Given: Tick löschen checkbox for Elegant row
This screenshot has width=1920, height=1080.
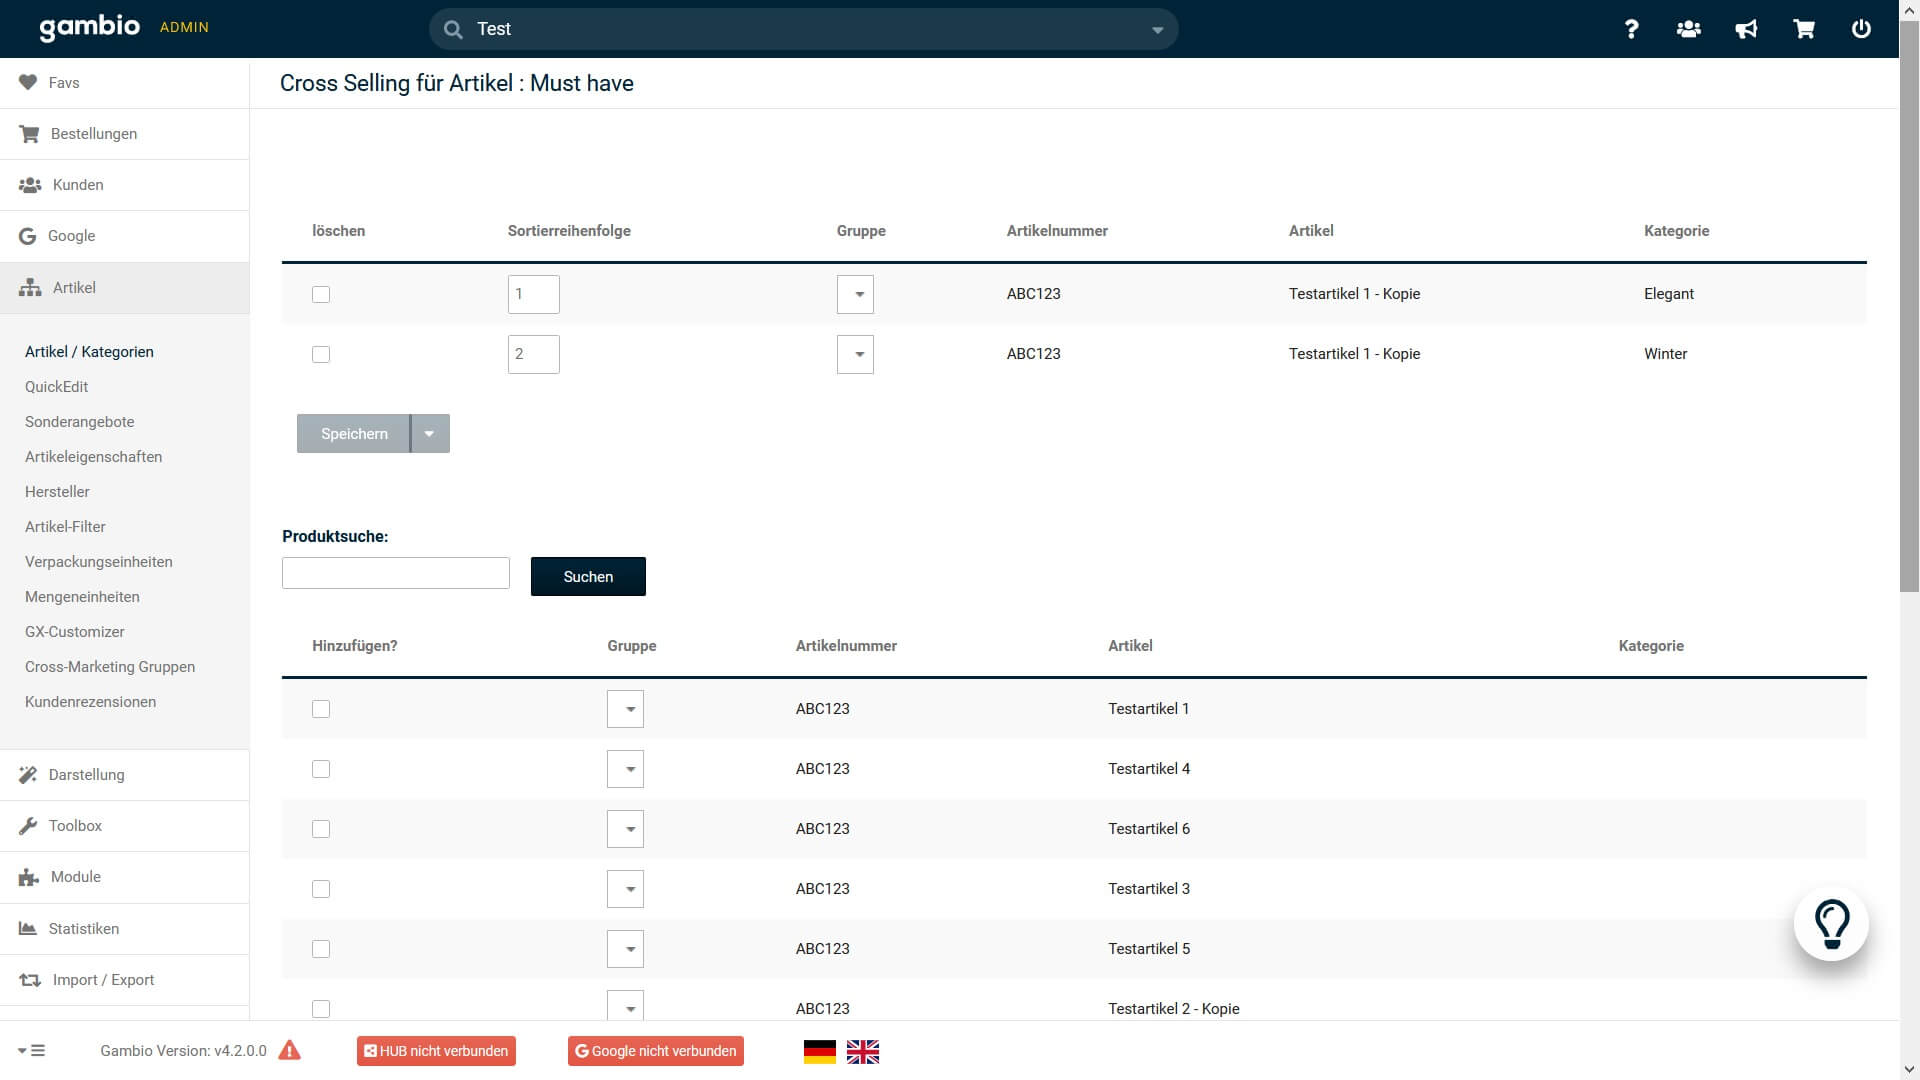Looking at the screenshot, I should coord(321,294).
